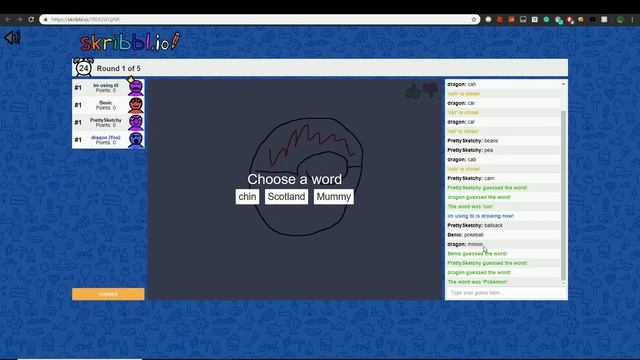Click the chat scroll down arrow

[564, 283]
